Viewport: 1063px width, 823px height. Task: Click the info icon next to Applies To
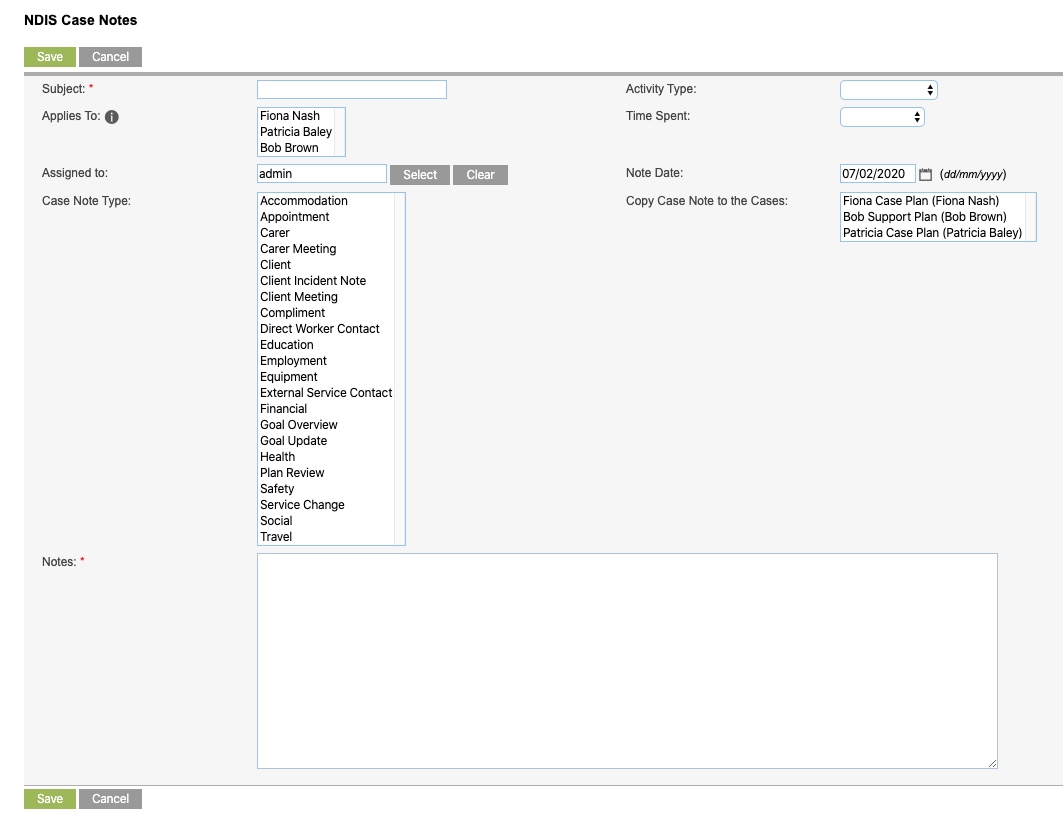[x=110, y=117]
